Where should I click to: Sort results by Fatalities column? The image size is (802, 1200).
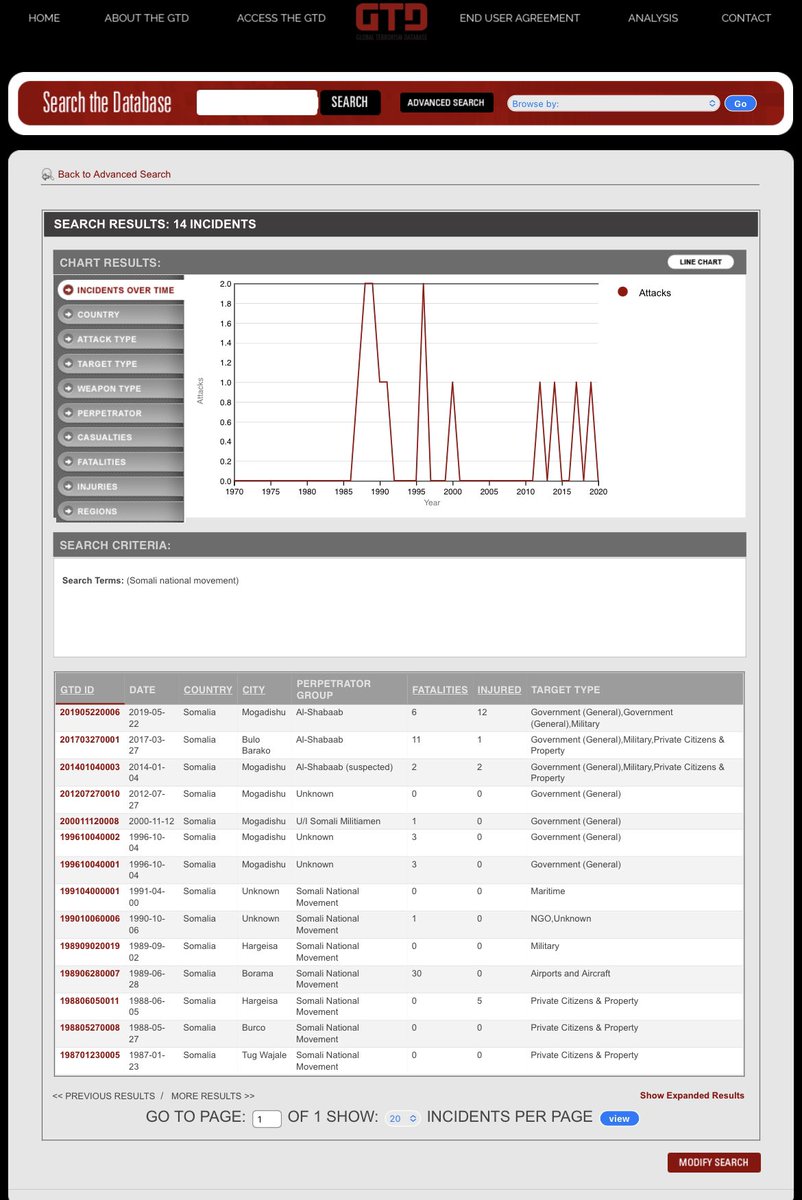(439, 690)
